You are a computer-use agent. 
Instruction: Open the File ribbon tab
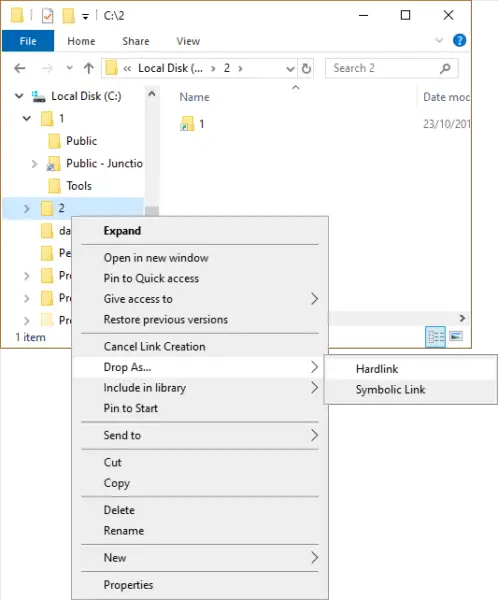click(28, 41)
